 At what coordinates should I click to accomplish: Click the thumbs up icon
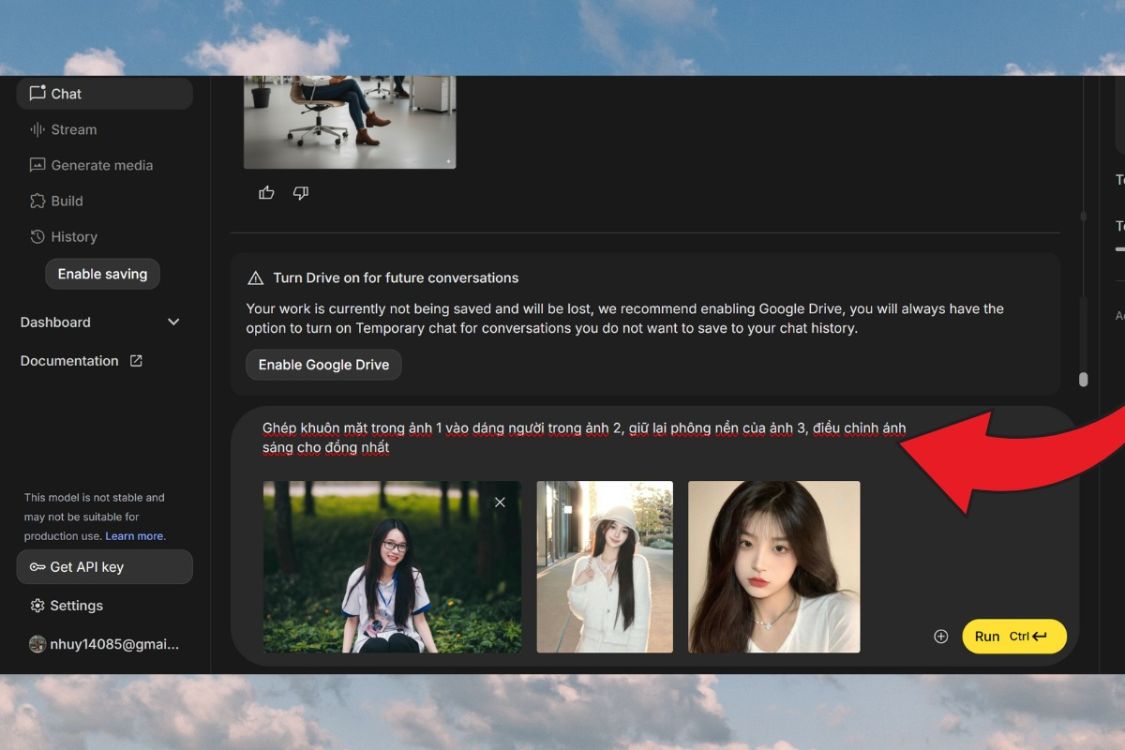266,193
